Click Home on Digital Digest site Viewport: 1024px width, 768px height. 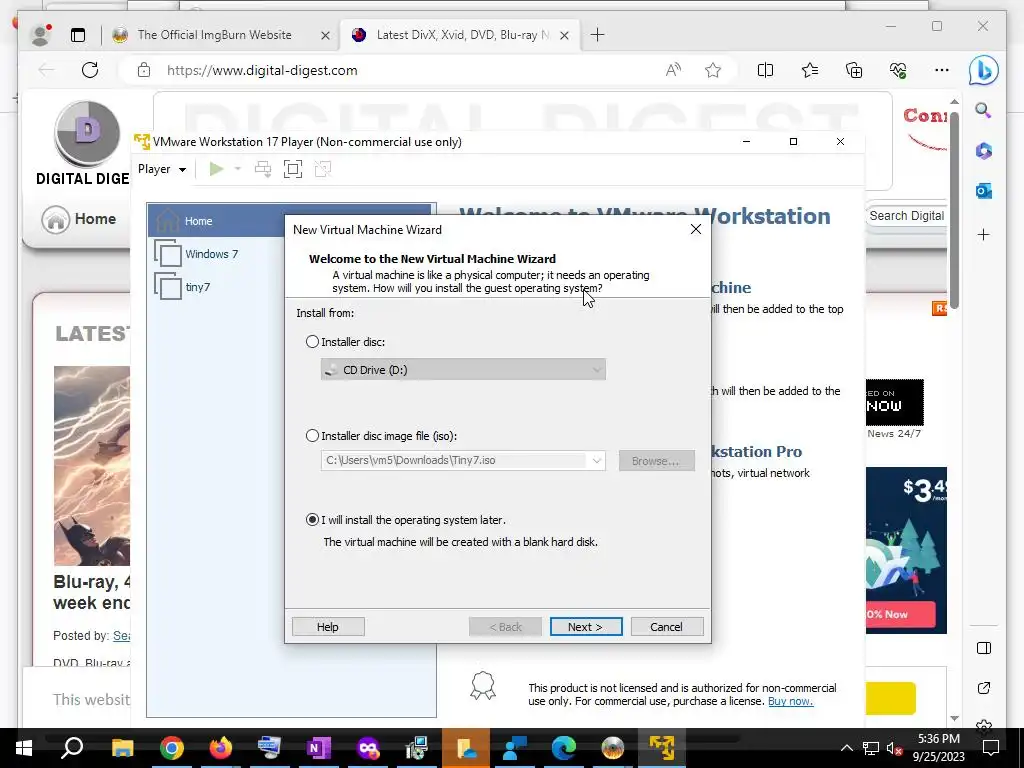[79, 219]
